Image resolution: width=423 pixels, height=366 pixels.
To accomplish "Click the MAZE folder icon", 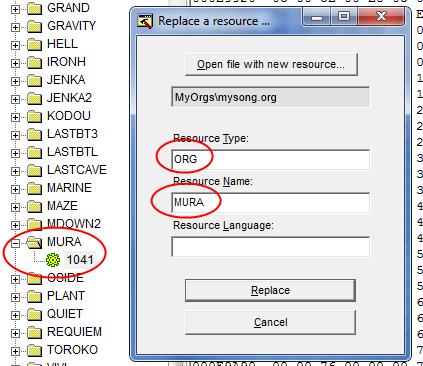I will coord(34,207).
